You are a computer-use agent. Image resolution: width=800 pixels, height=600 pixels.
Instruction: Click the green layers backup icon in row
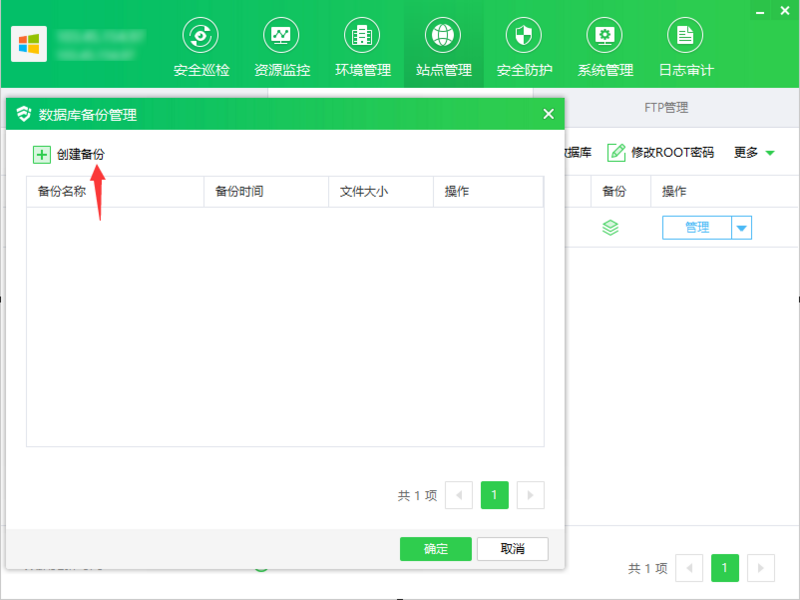tap(610, 228)
